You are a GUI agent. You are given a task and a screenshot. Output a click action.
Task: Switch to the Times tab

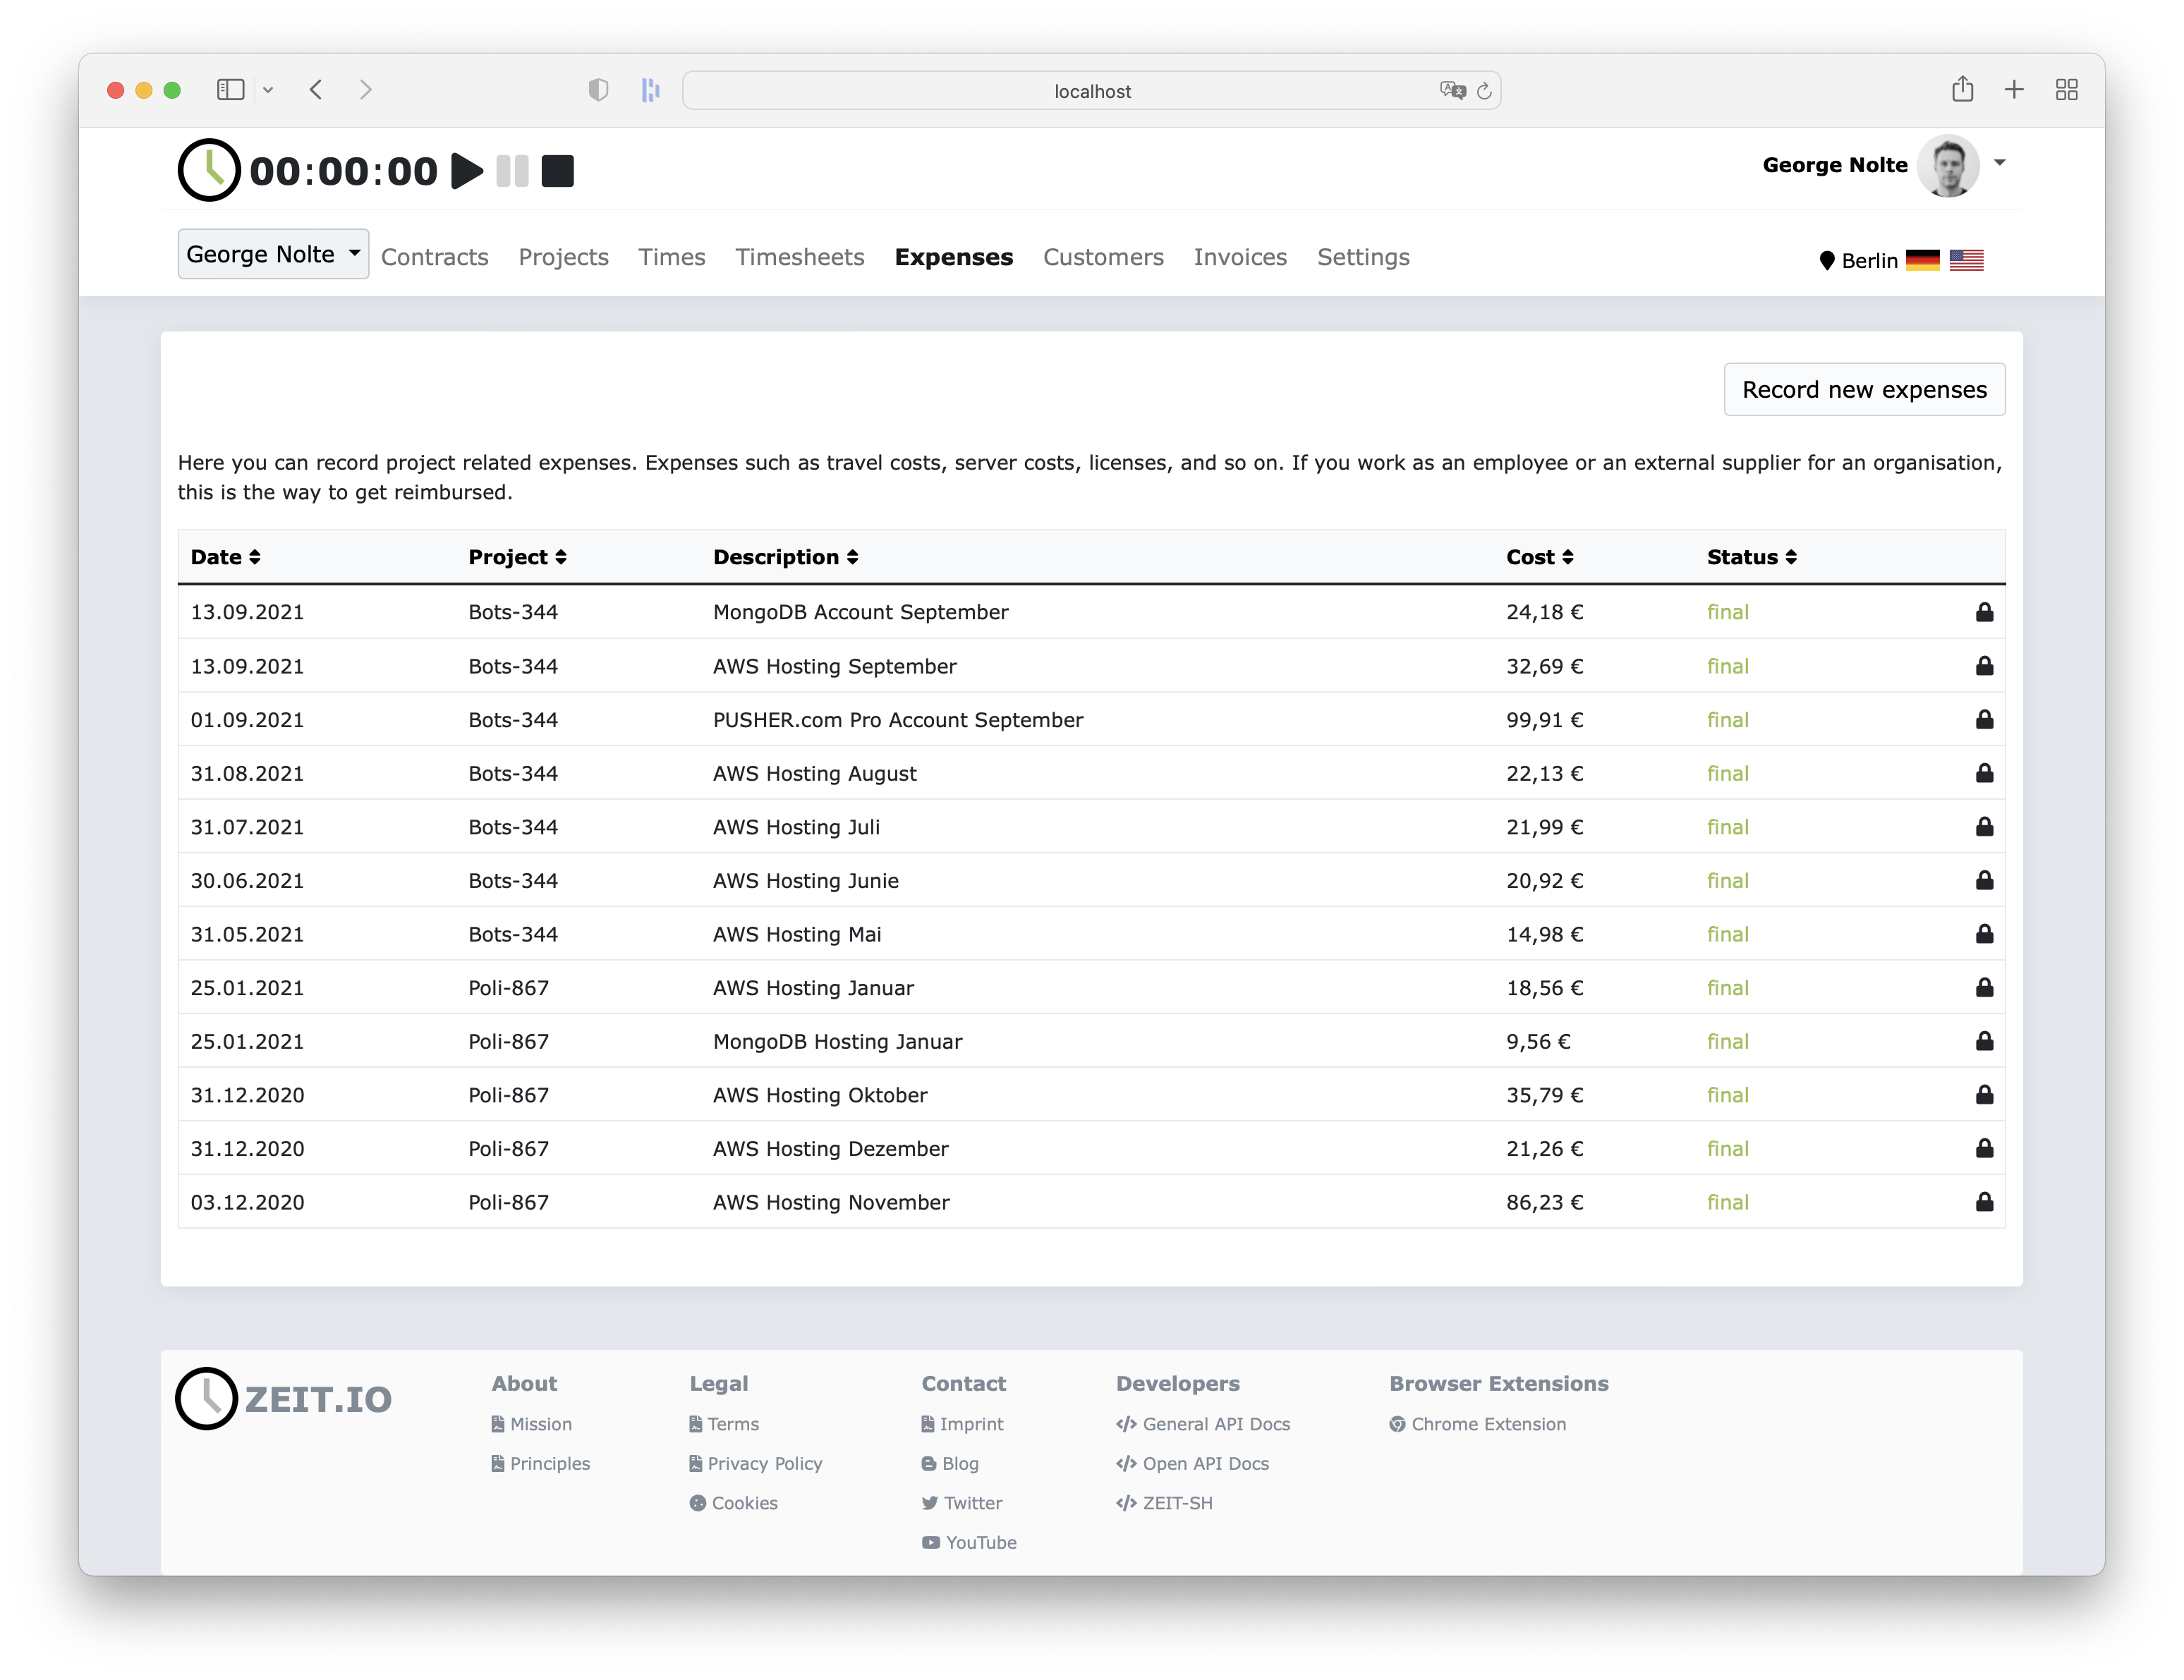pos(672,257)
